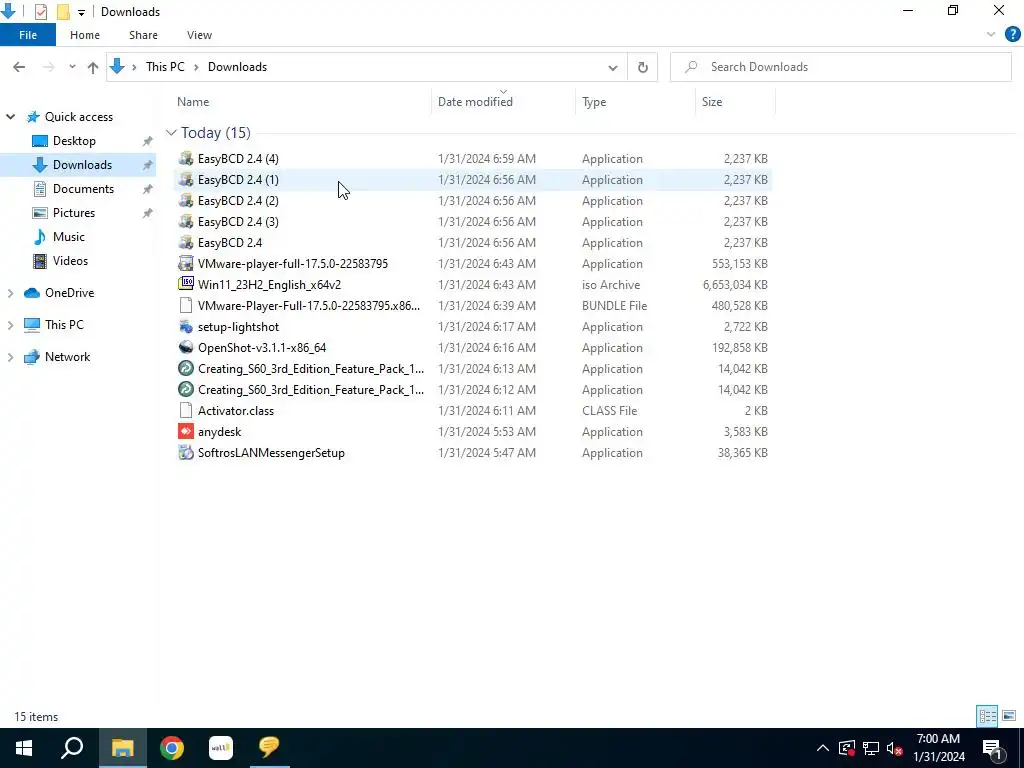Collapse the Today (15) group
This screenshot has width=1024, height=768.
171,133
